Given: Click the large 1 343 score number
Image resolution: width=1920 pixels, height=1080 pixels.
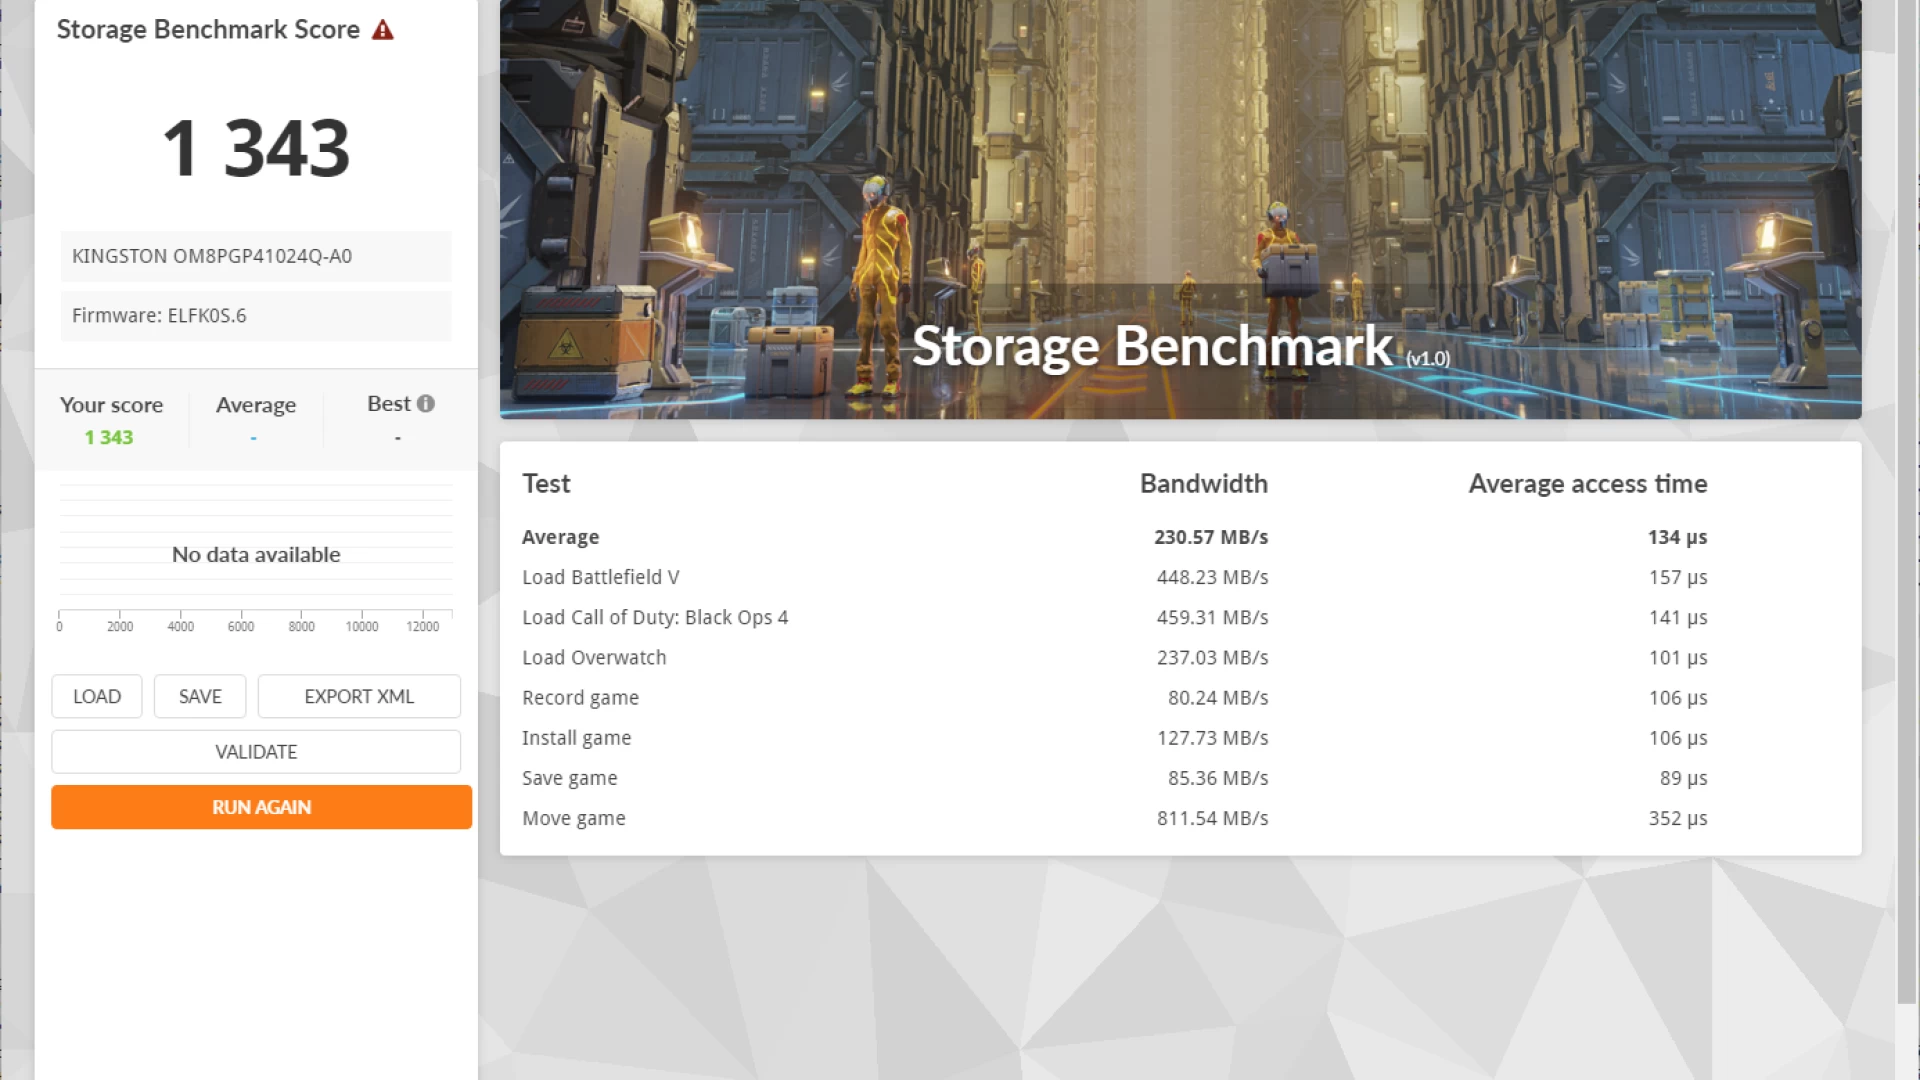Looking at the screenshot, I should tap(256, 148).
